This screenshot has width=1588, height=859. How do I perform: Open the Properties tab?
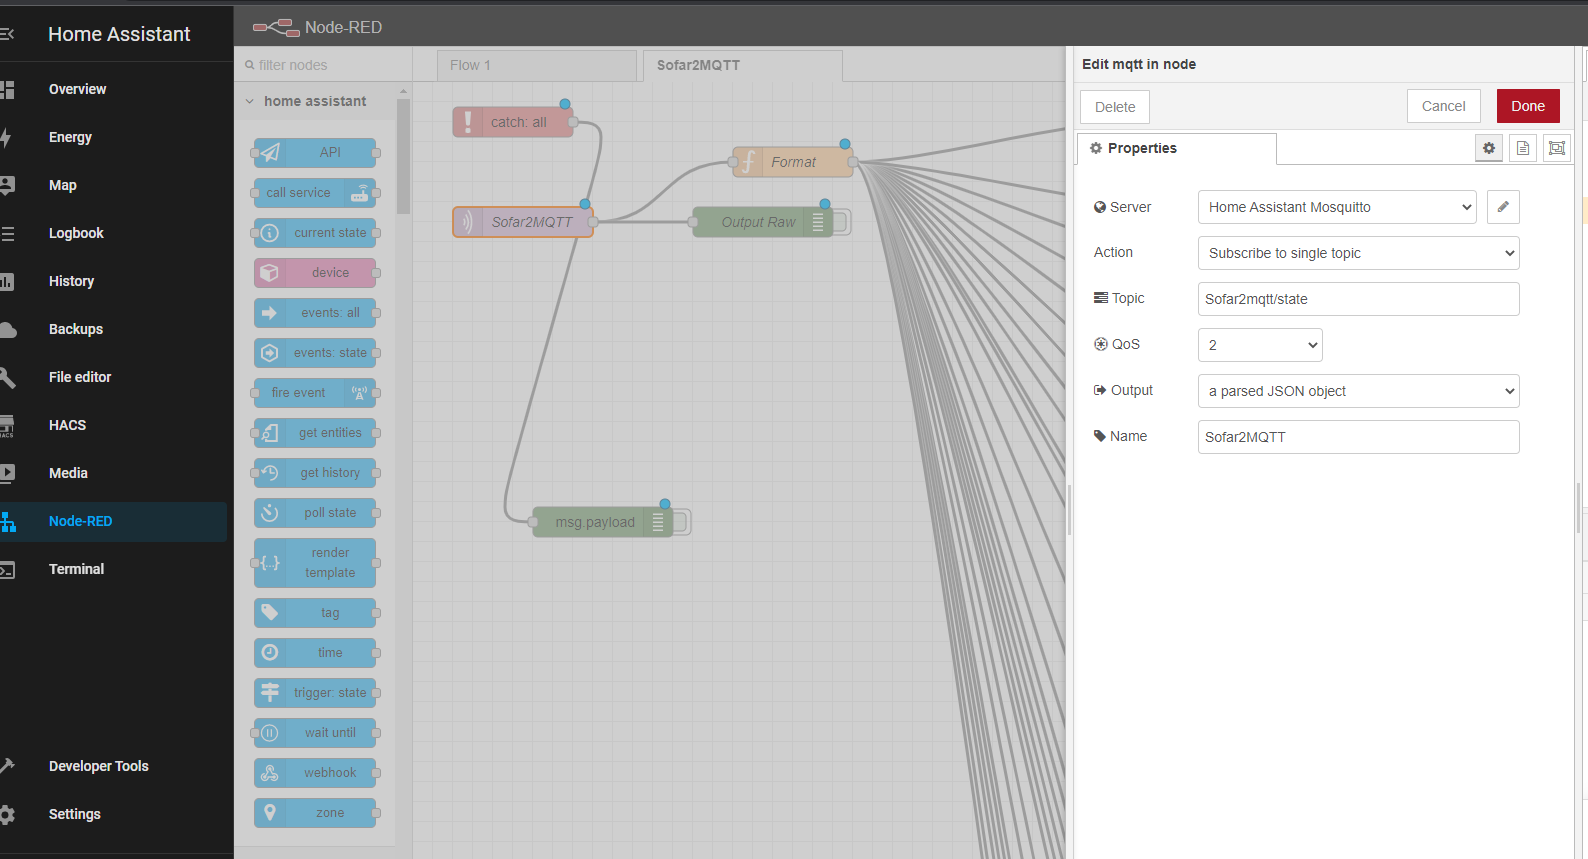coord(1176,148)
